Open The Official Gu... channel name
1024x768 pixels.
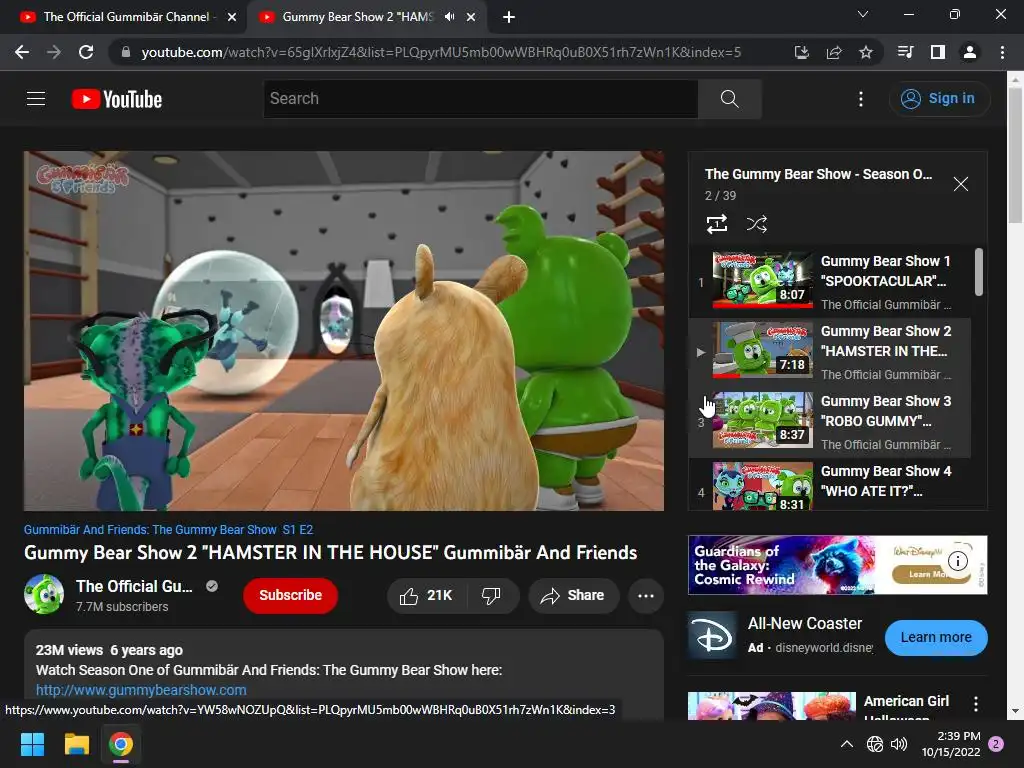point(134,586)
